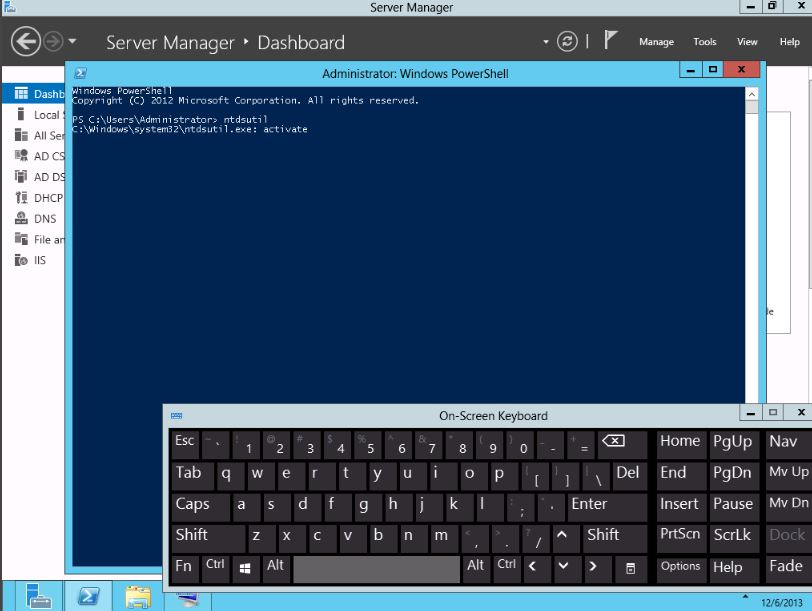Open dropdown arrow left of refresh icon
The image size is (812, 611).
pos(546,41)
